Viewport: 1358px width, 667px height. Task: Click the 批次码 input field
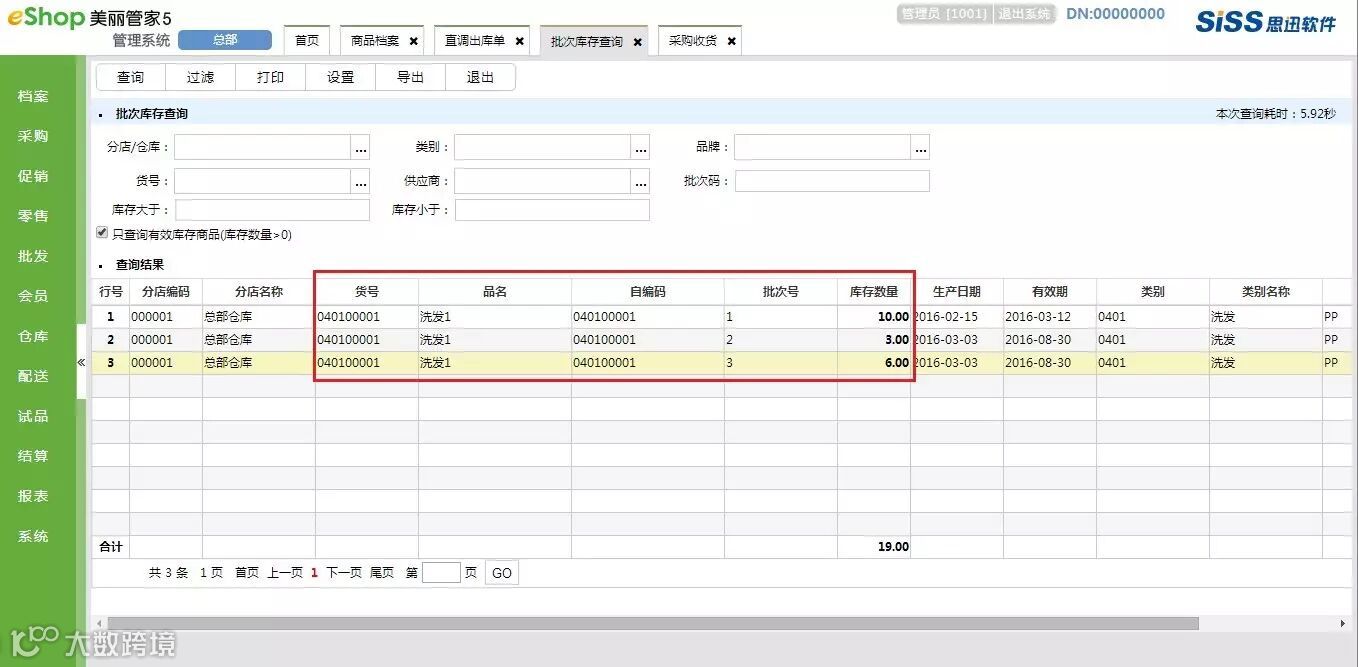pyautogui.click(x=832, y=181)
